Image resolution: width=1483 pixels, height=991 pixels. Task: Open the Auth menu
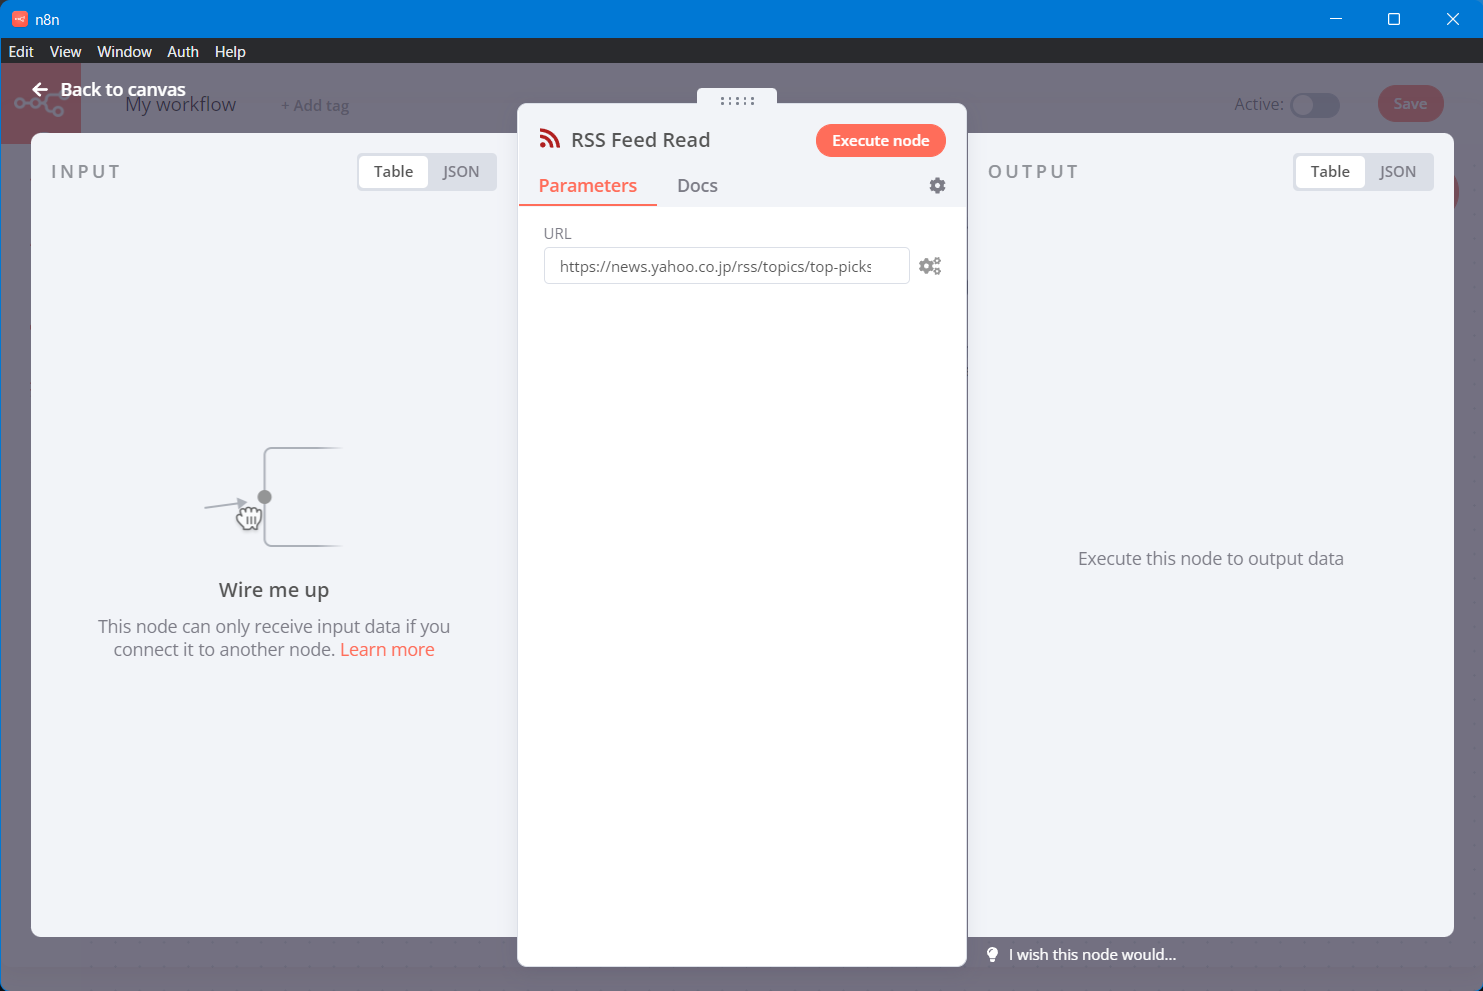[182, 52]
